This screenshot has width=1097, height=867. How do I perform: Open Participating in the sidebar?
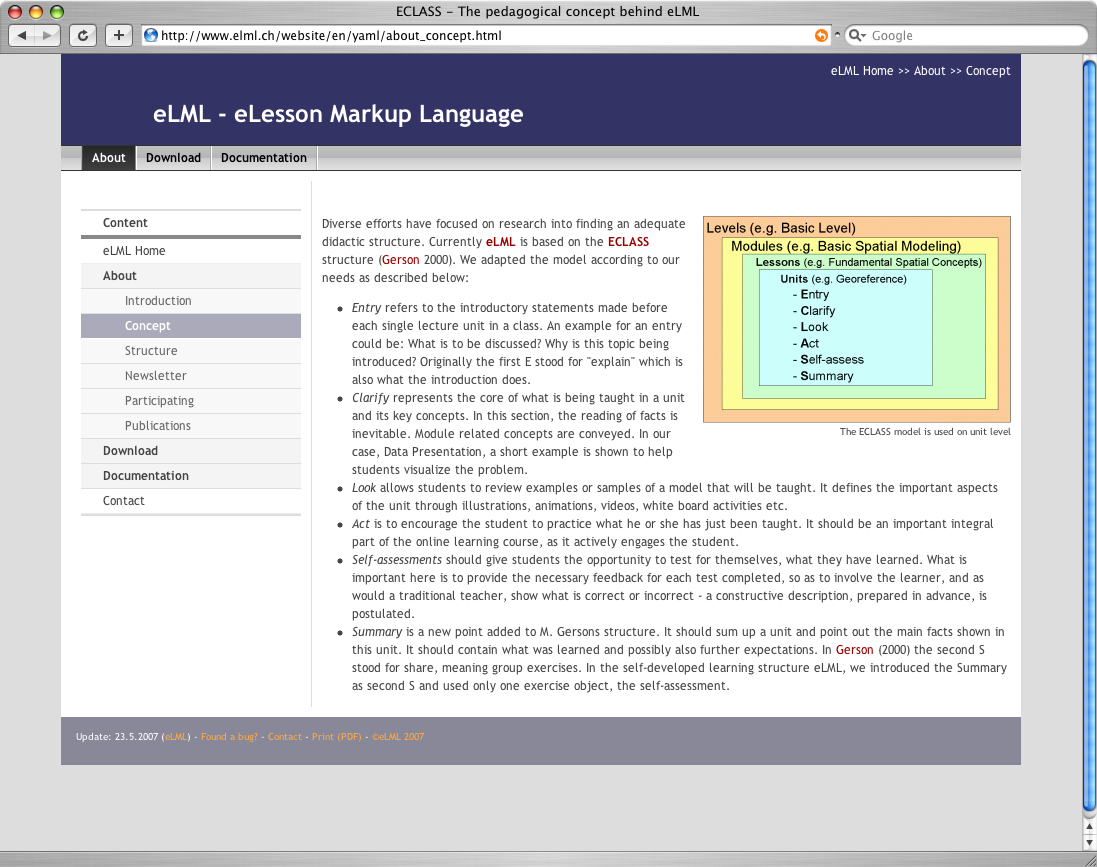tap(191, 401)
